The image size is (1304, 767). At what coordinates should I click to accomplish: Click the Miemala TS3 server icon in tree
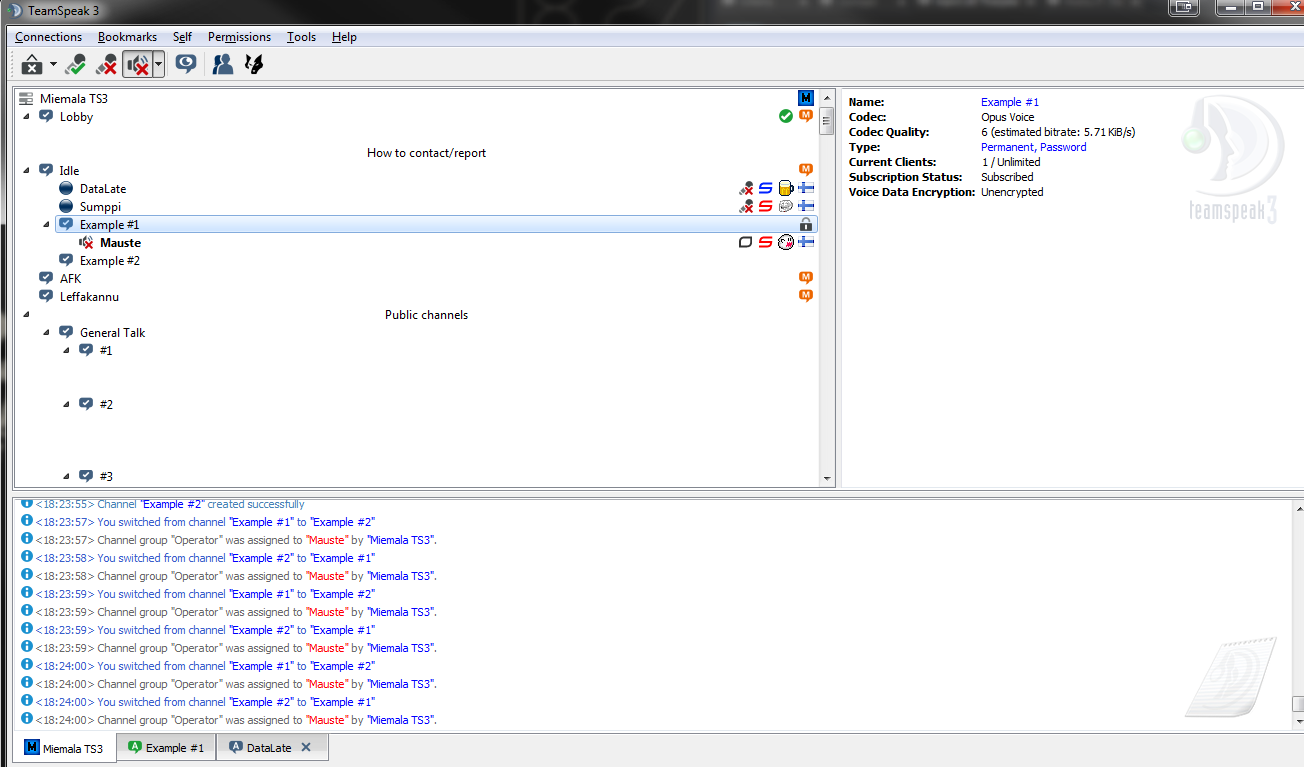[26, 99]
